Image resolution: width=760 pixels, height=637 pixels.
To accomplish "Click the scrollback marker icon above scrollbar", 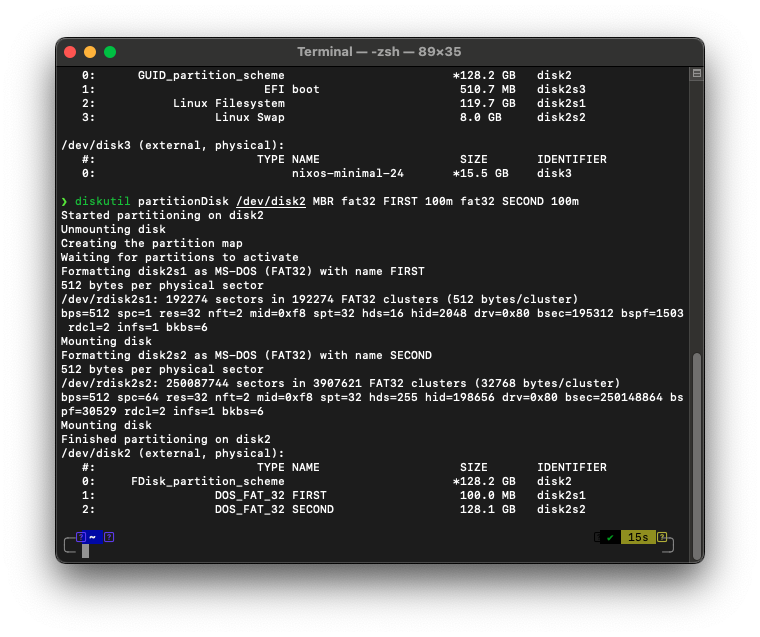I will pos(697,74).
